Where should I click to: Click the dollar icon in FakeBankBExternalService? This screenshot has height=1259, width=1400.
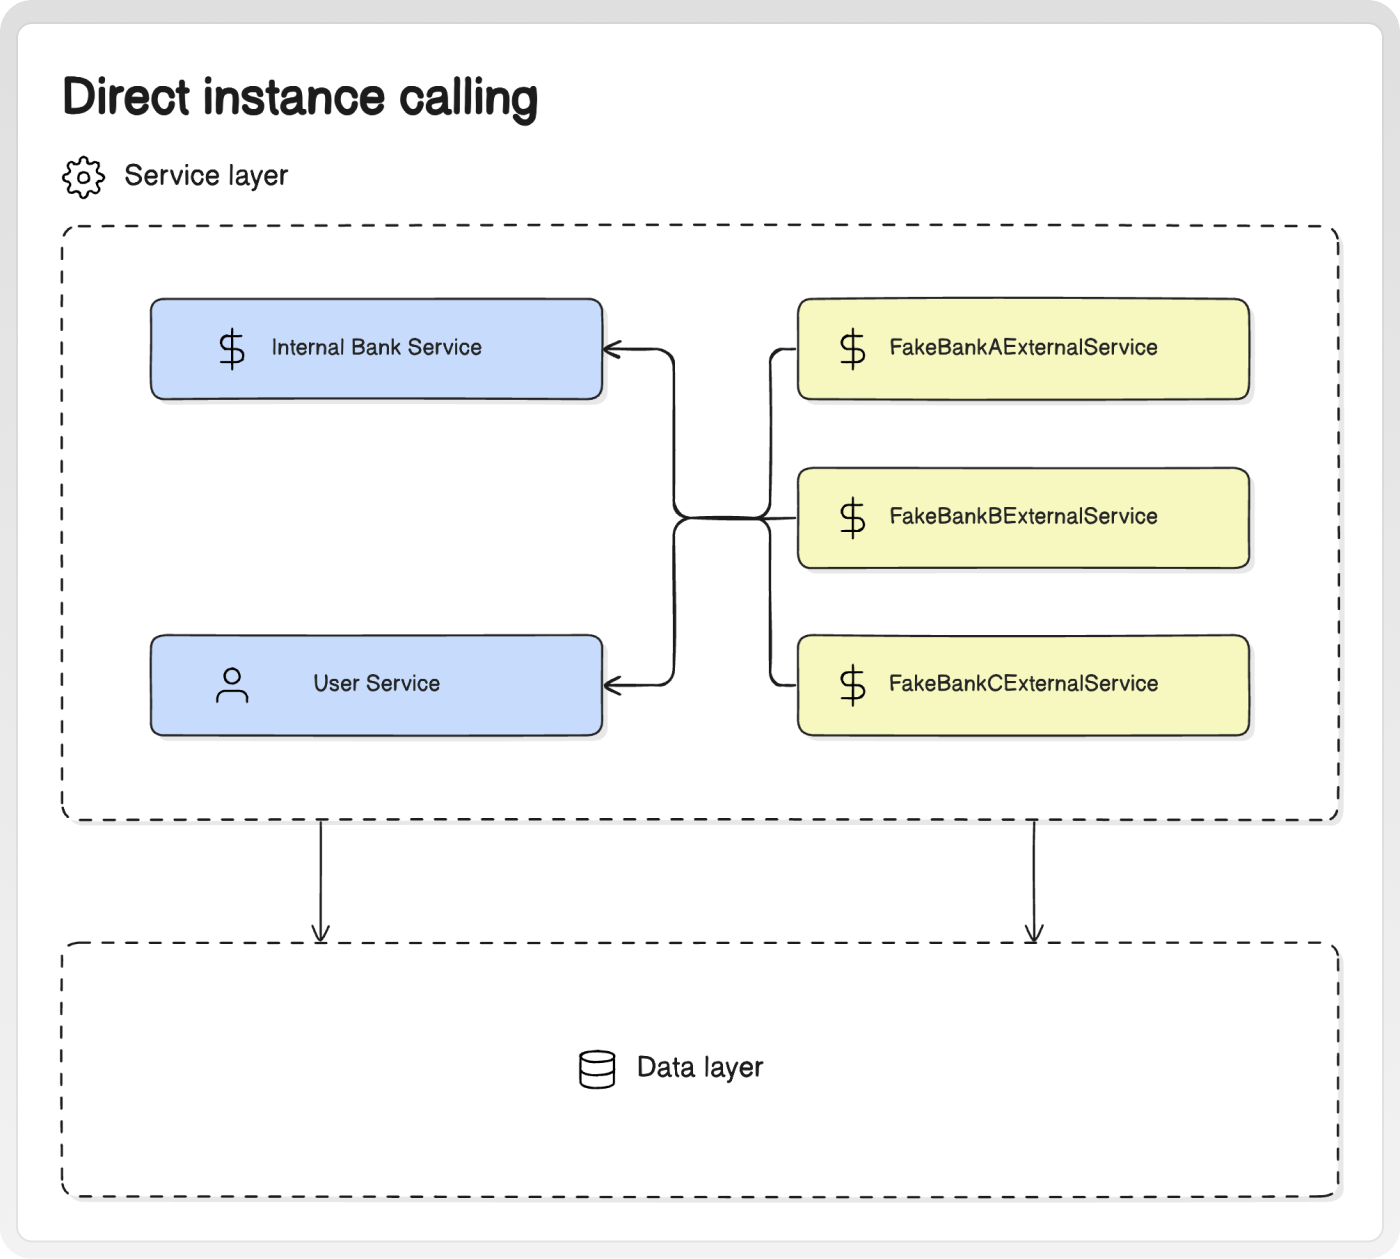[x=853, y=518]
